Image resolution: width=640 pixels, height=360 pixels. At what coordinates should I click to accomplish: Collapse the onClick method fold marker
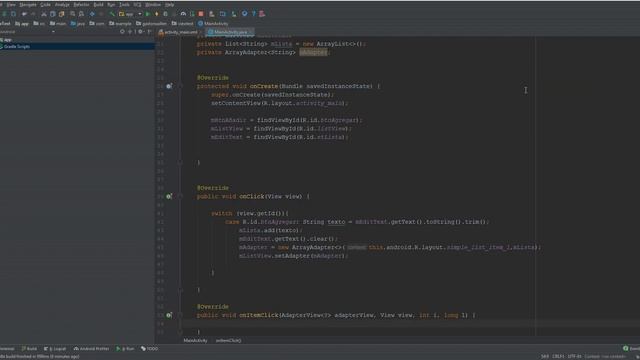[180, 196]
